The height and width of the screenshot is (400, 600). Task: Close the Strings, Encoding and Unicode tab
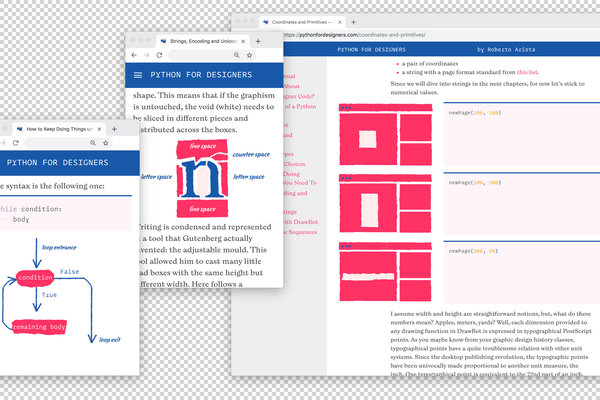click(x=243, y=41)
